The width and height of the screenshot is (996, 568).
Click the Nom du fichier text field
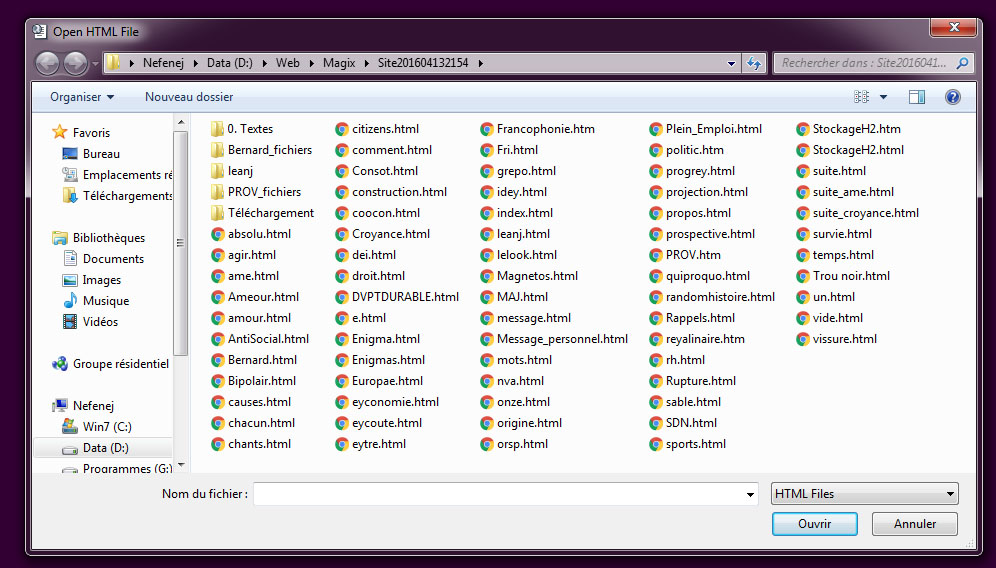click(x=500, y=494)
